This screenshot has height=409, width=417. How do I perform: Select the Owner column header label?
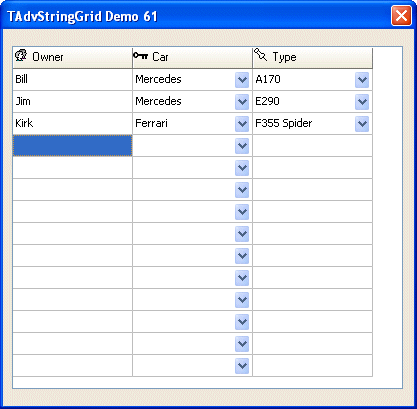click(48, 57)
